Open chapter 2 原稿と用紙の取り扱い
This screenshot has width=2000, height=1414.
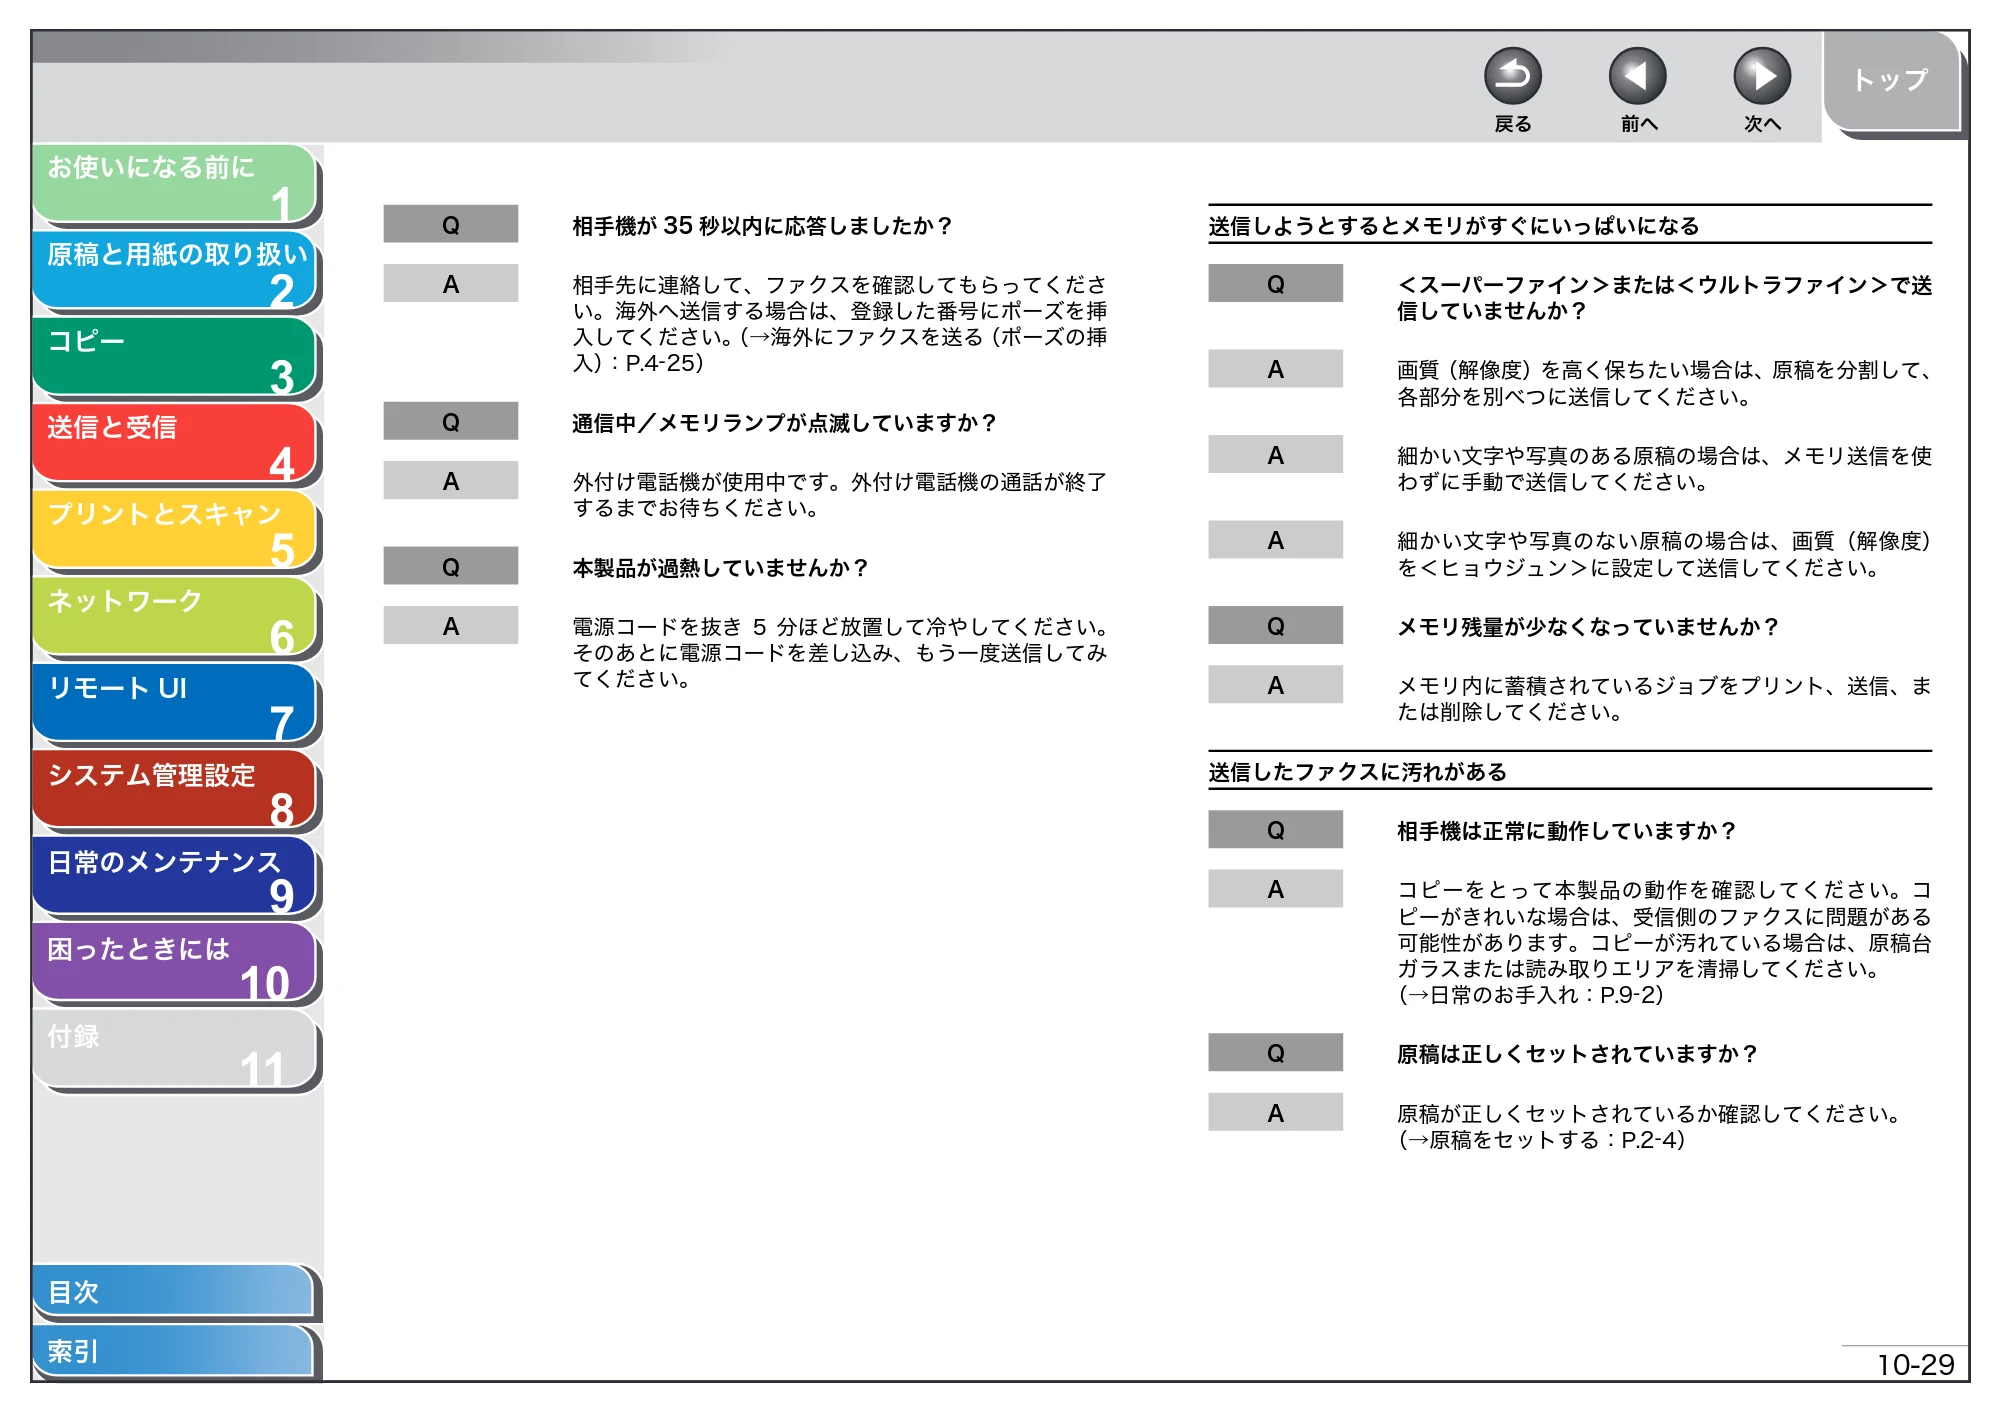(175, 270)
